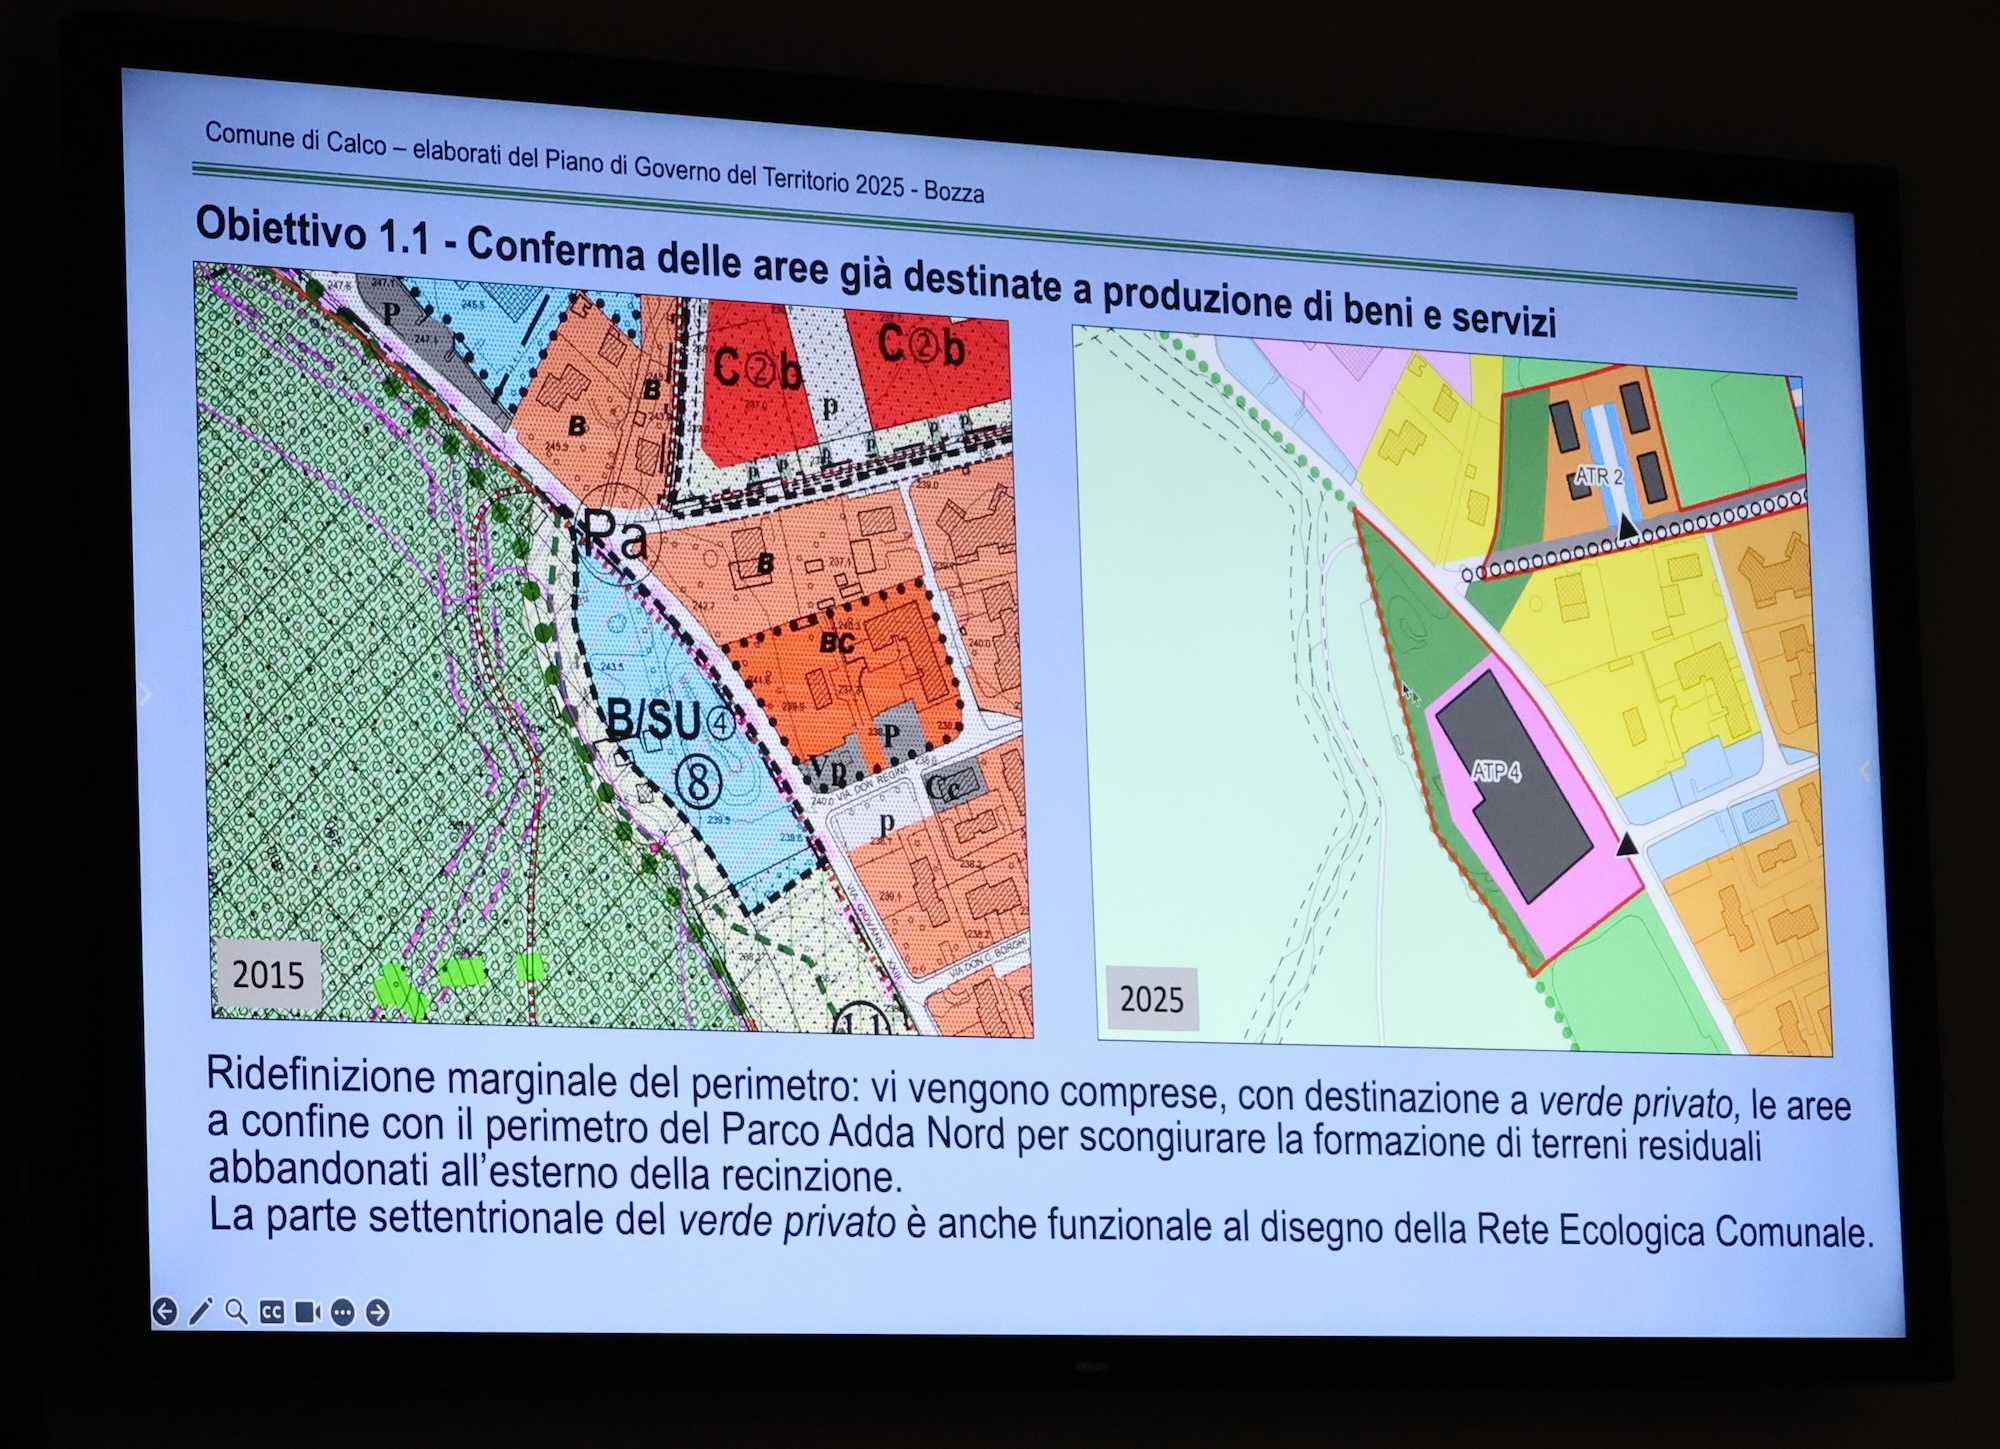Select the pen annotation tool
Image resolution: width=2000 pixels, height=1449 pixels.
point(201,1311)
